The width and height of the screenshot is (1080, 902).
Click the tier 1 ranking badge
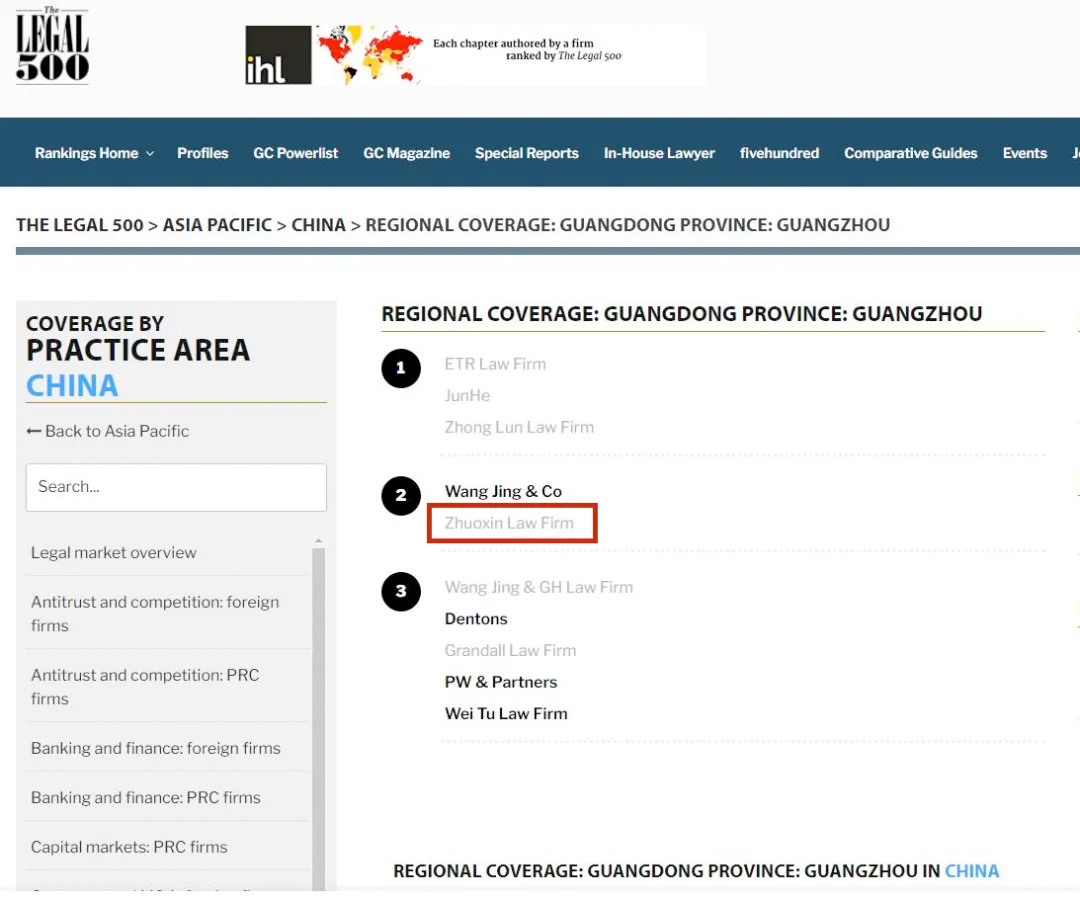pos(401,368)
